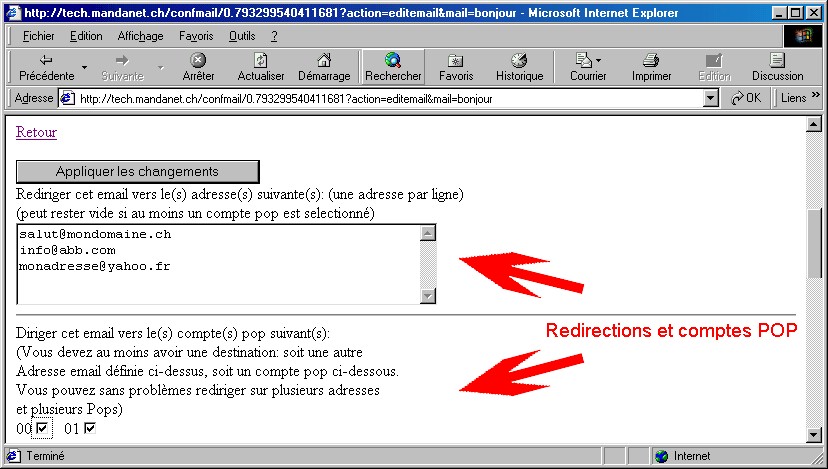The height and width of the screenshot is (469, 828).
Task: Open Favoris toolbar icon
Action: tap(455, 61)
